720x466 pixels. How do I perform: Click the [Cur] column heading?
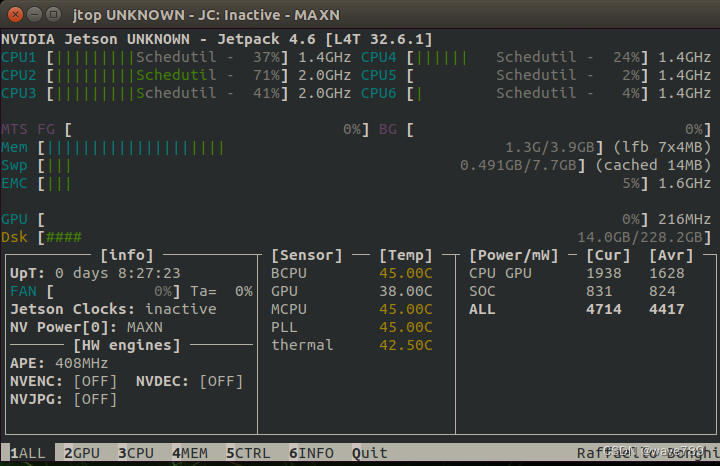pyautogui.click(x=608, y=255)
